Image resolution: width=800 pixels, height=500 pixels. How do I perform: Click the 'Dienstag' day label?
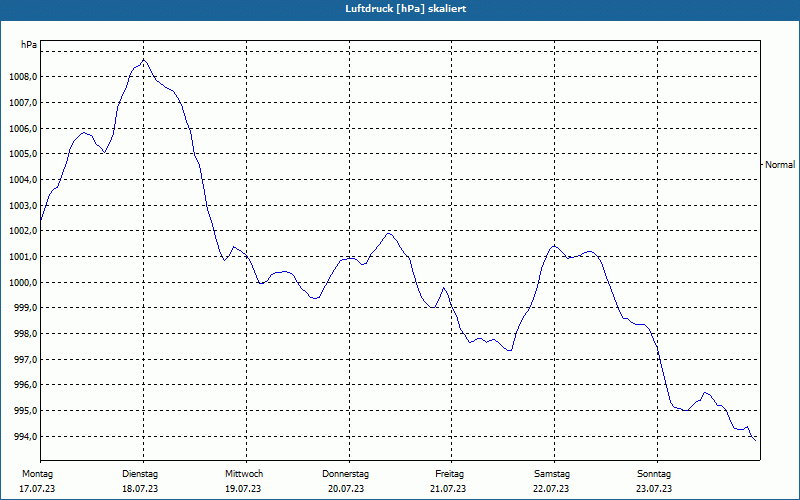pos(140,474)
